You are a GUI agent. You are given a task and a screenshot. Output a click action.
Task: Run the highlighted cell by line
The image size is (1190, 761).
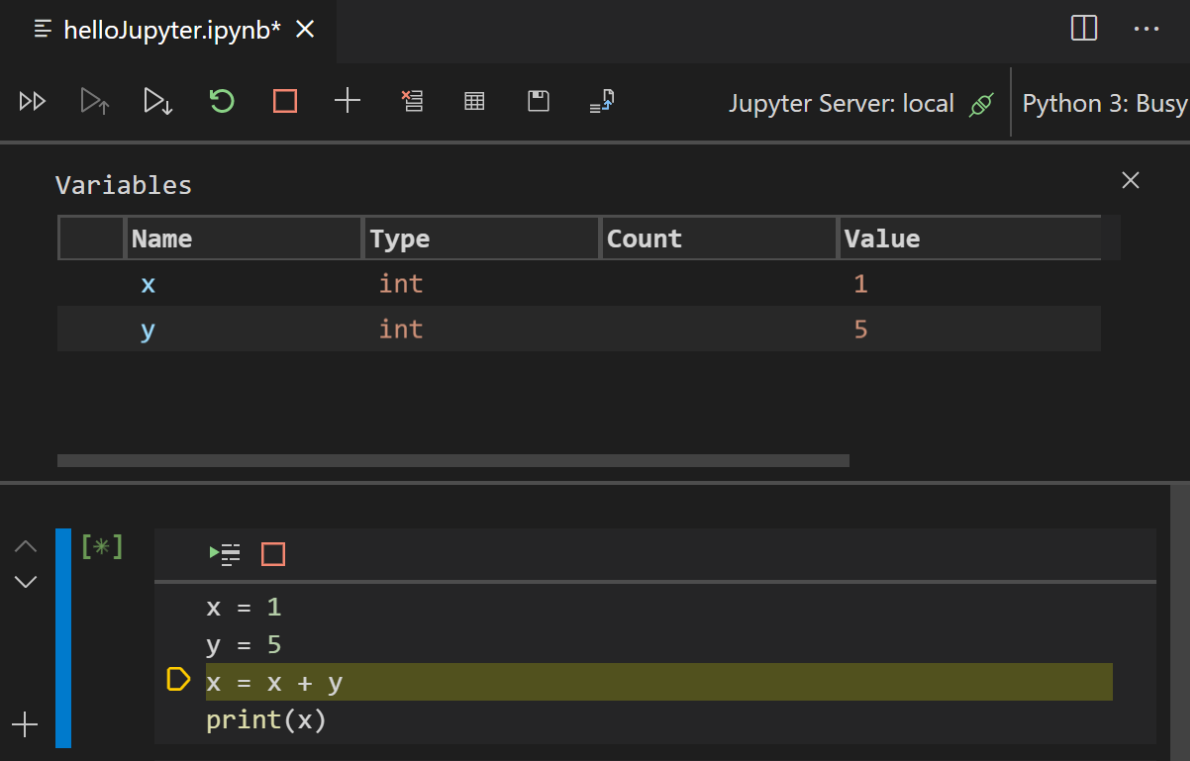226,554
